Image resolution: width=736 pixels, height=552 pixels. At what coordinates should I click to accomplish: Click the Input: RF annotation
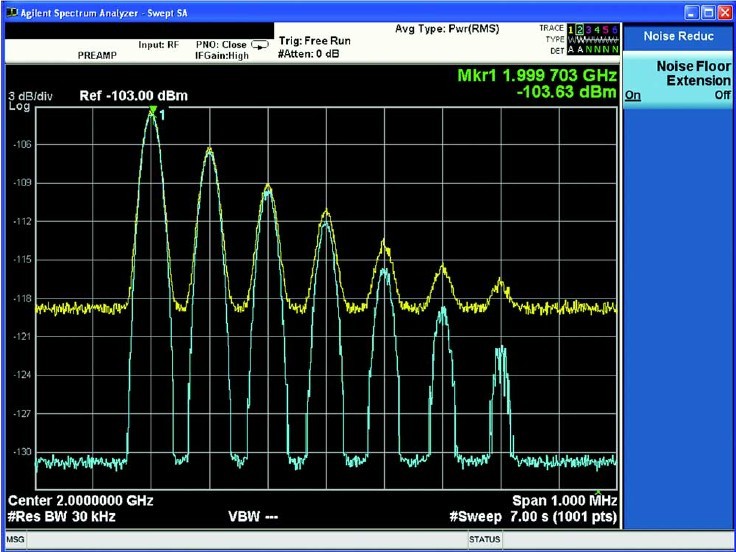(x=159, y=45)
